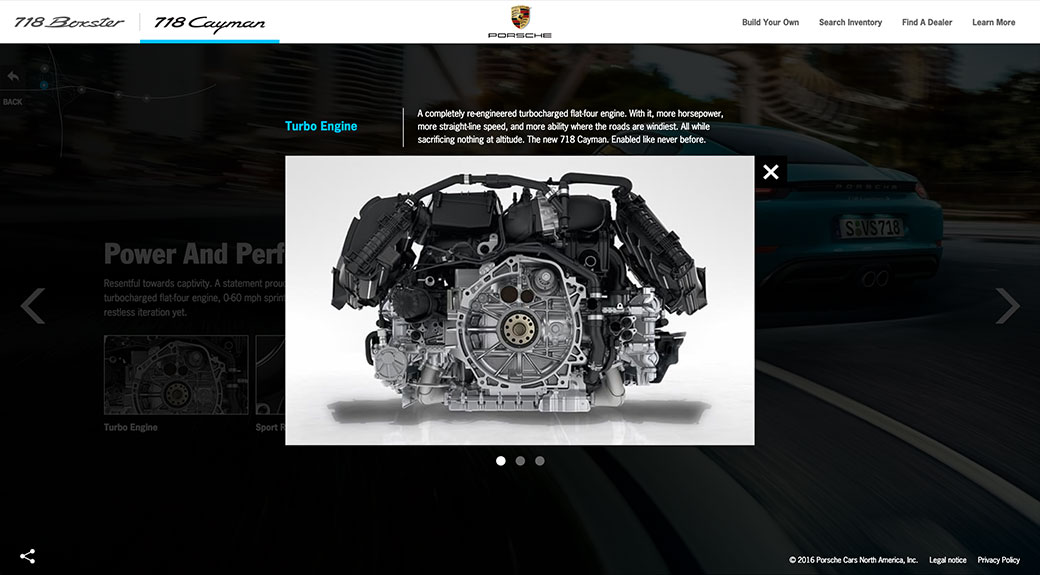Open the Legal notice link
The image size is (1040, 575).
(947, 560)
